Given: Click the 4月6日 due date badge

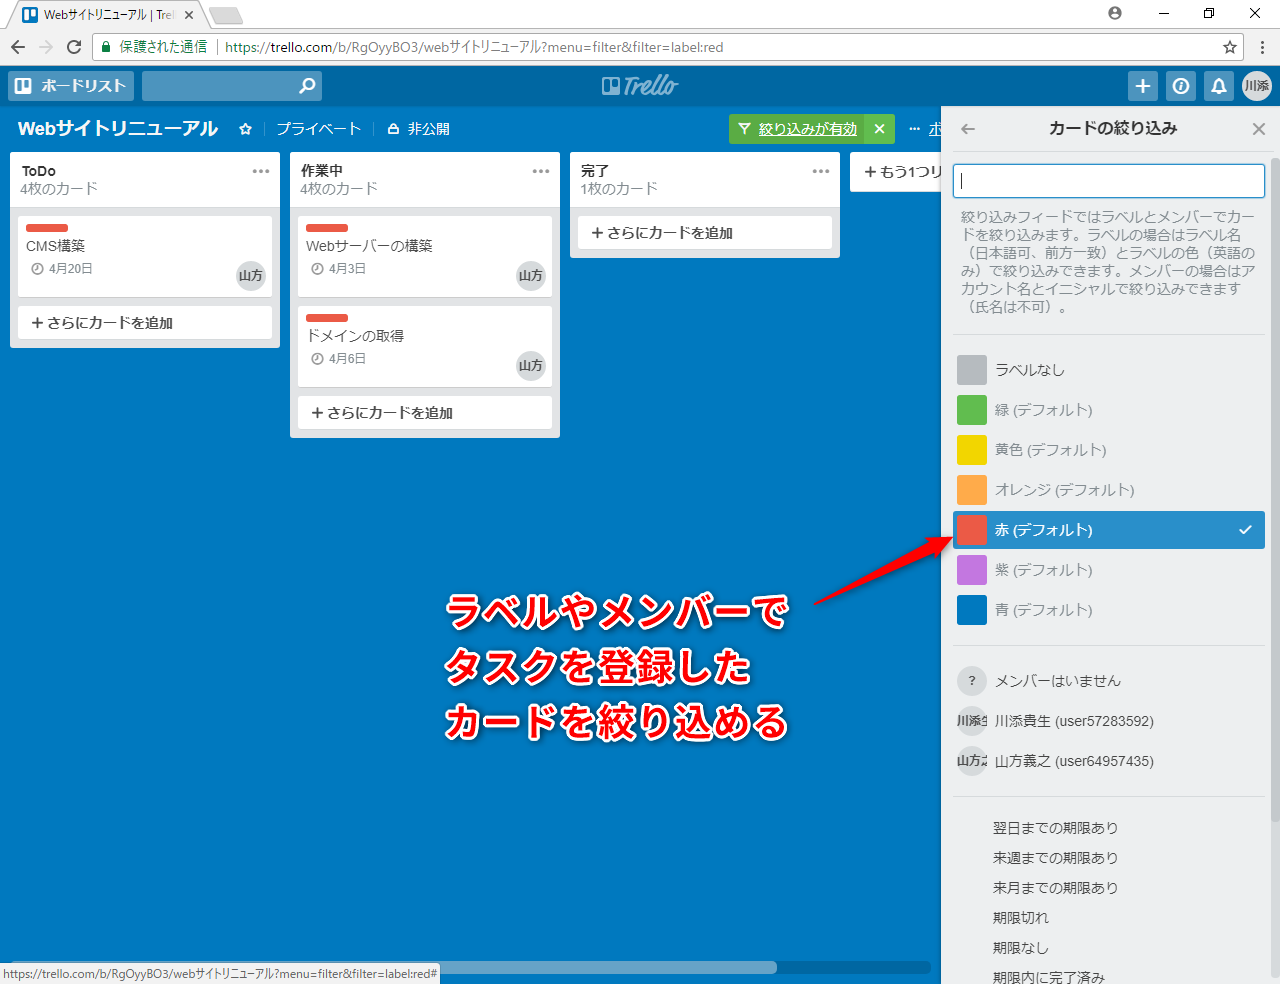Looking at the screenshot, I should (x=338, y=359).
